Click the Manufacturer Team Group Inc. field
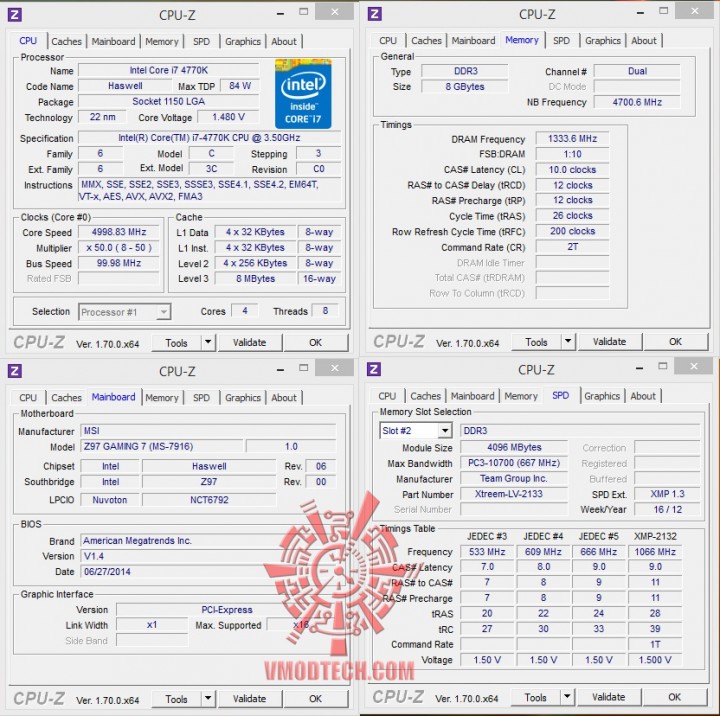 click(x=514, y=479)
